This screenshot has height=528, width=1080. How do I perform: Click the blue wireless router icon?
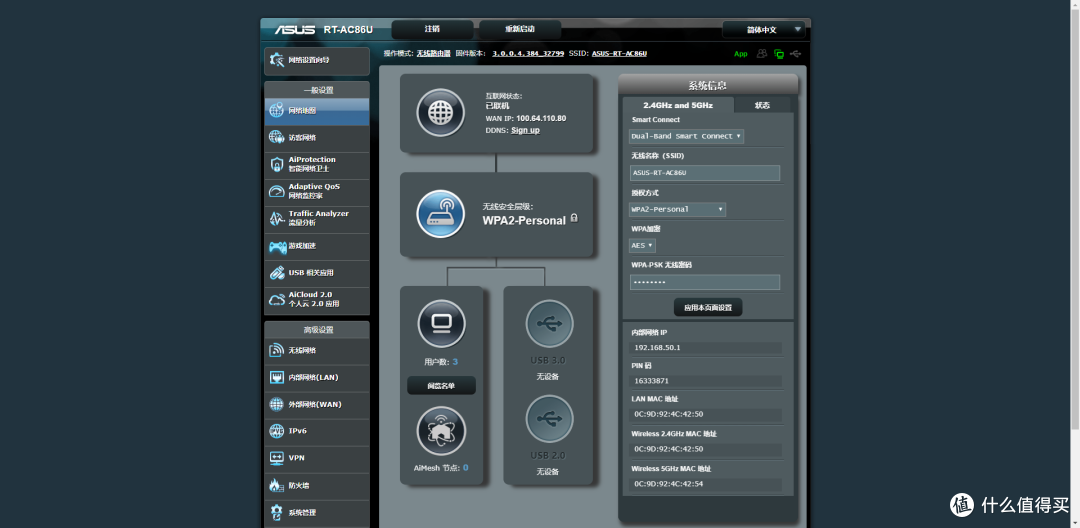(440, 214)
